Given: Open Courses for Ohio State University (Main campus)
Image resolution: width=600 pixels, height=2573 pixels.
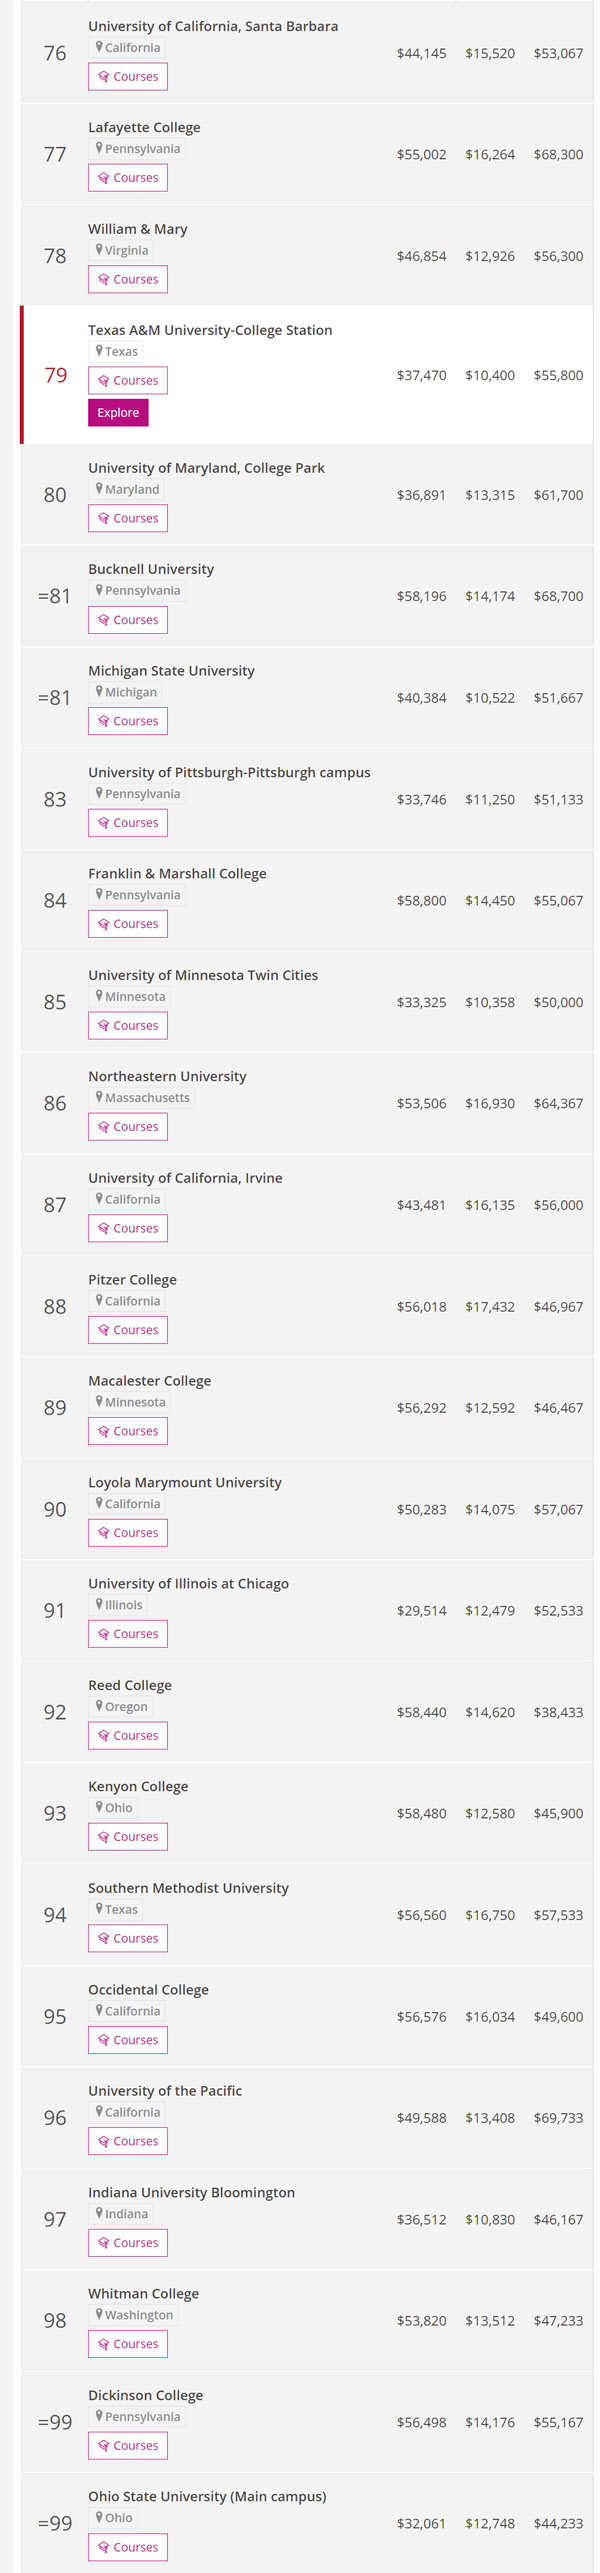Looking at the screenshot, I should pos(128,2547).
